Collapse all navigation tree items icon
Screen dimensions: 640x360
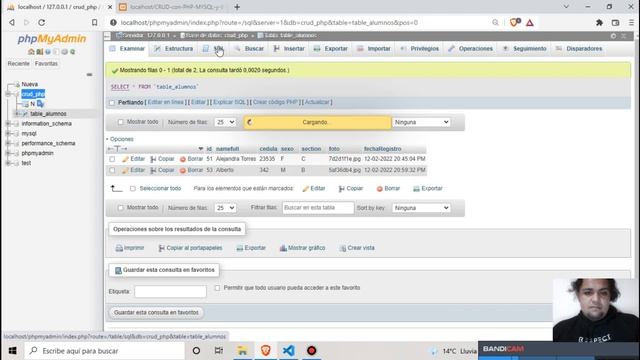click(89, 75)
